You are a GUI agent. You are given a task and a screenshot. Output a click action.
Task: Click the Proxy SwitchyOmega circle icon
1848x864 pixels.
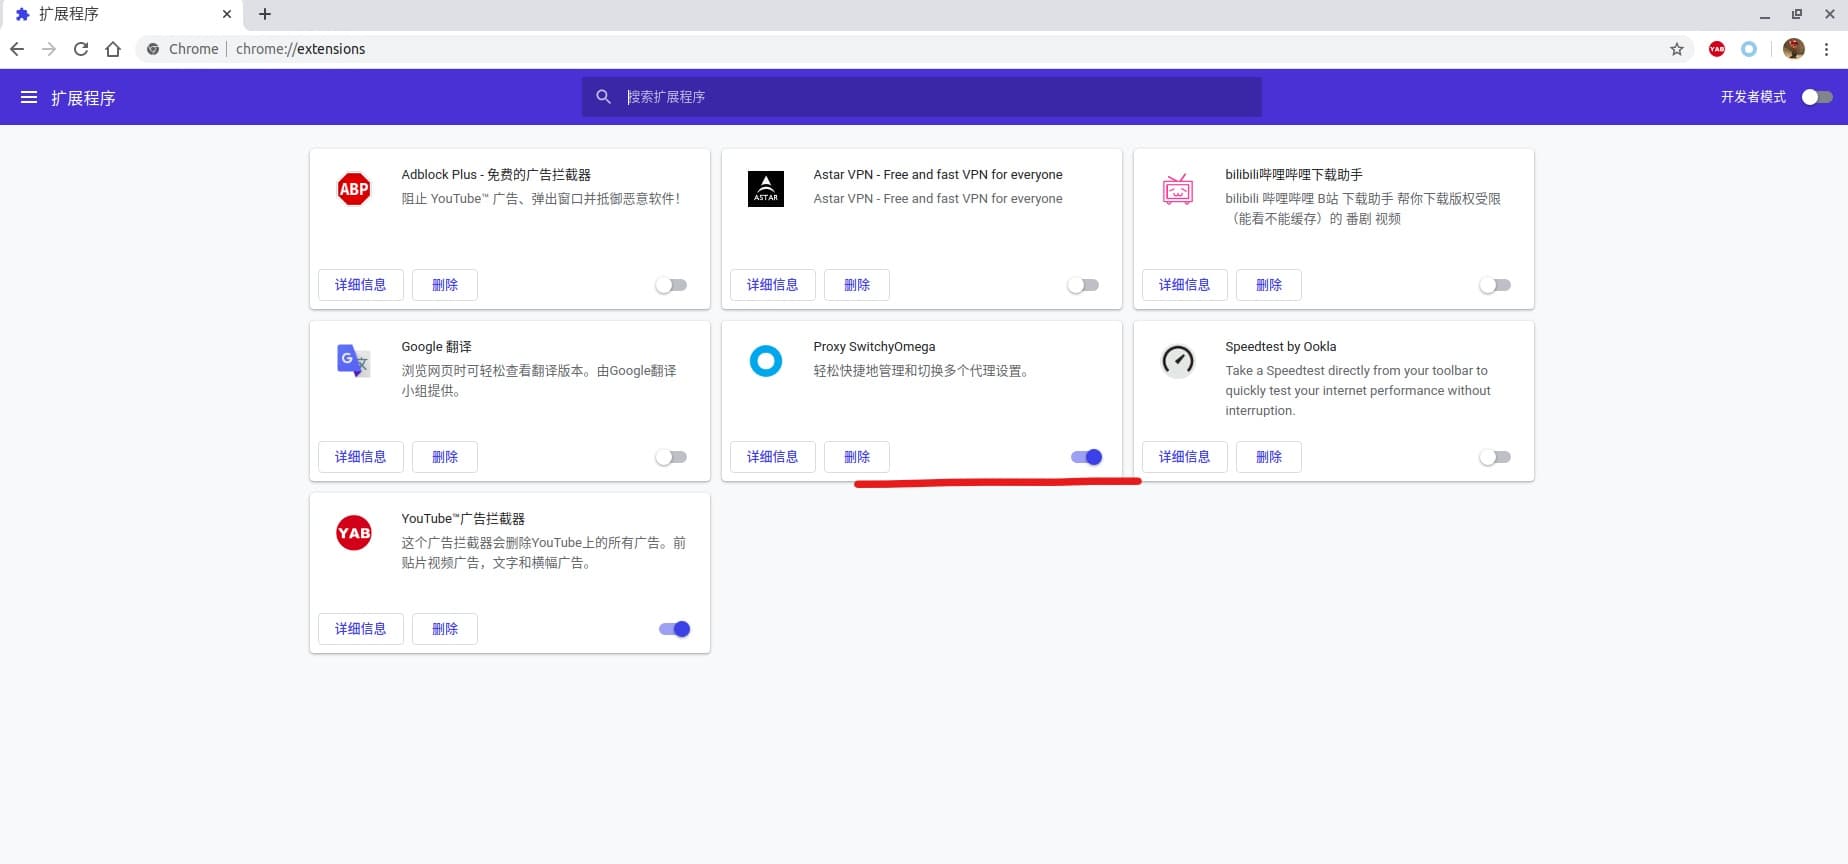click(766, 361)
